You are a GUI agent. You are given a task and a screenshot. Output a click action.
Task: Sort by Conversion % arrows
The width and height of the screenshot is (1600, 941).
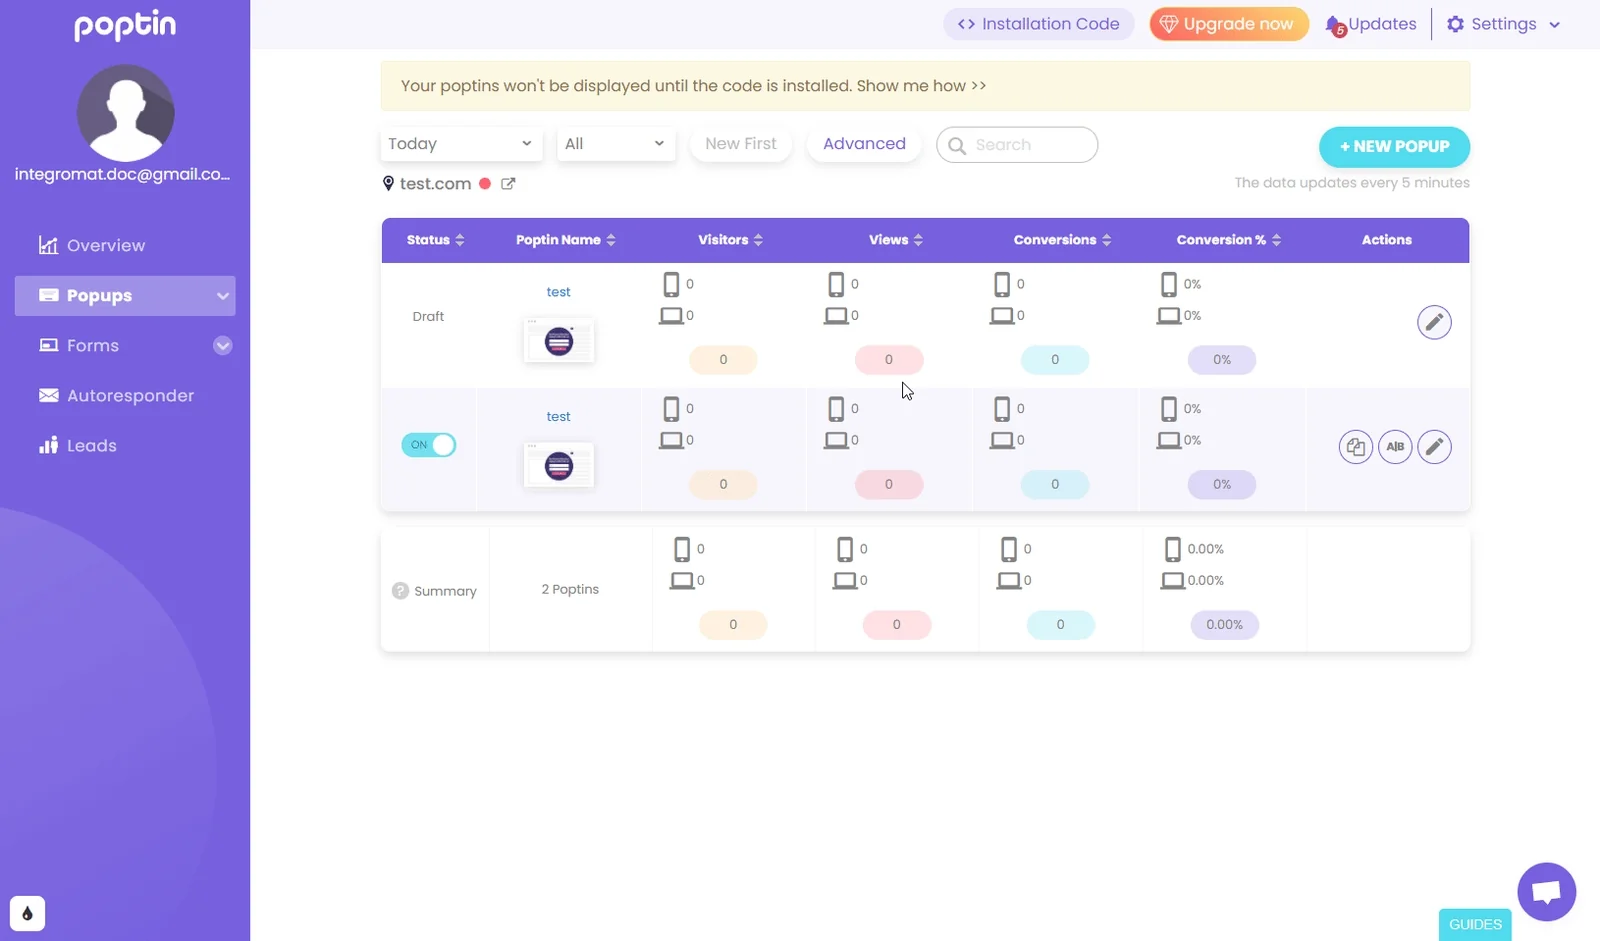point(1276,240)
